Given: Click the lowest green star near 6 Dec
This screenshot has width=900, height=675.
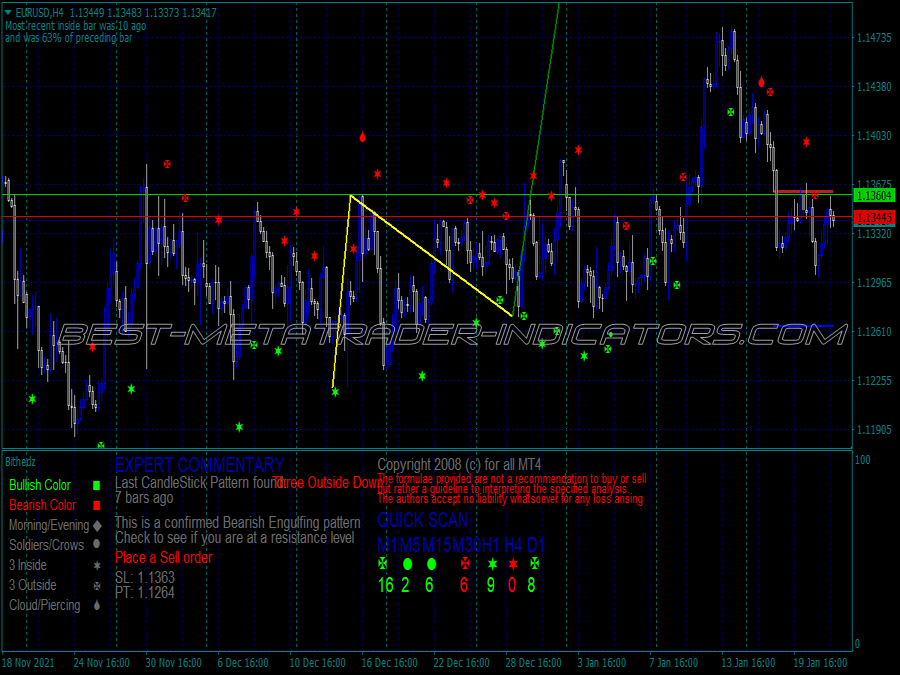Looking at the screenshot, I should tap(239, 427).
